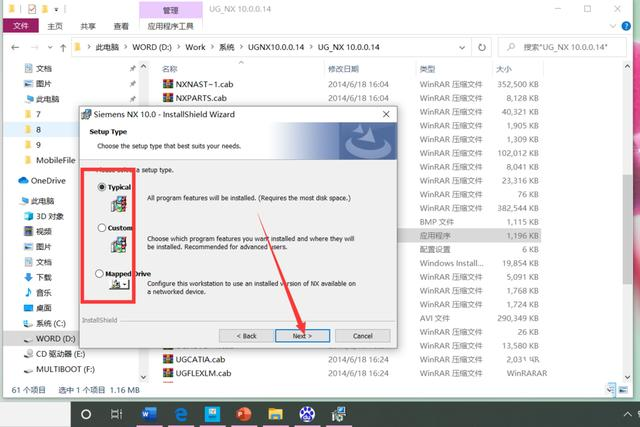Open 音乐 in navigation pane

(x=38, y=293)
